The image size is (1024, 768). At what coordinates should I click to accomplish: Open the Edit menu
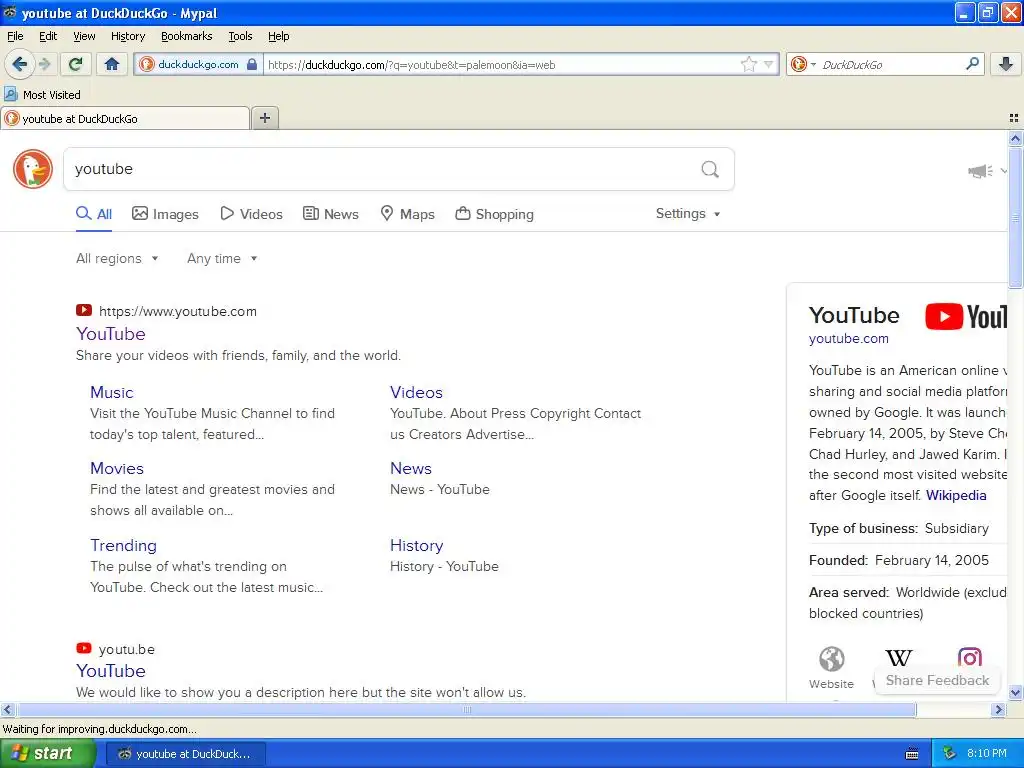(48, 36)
